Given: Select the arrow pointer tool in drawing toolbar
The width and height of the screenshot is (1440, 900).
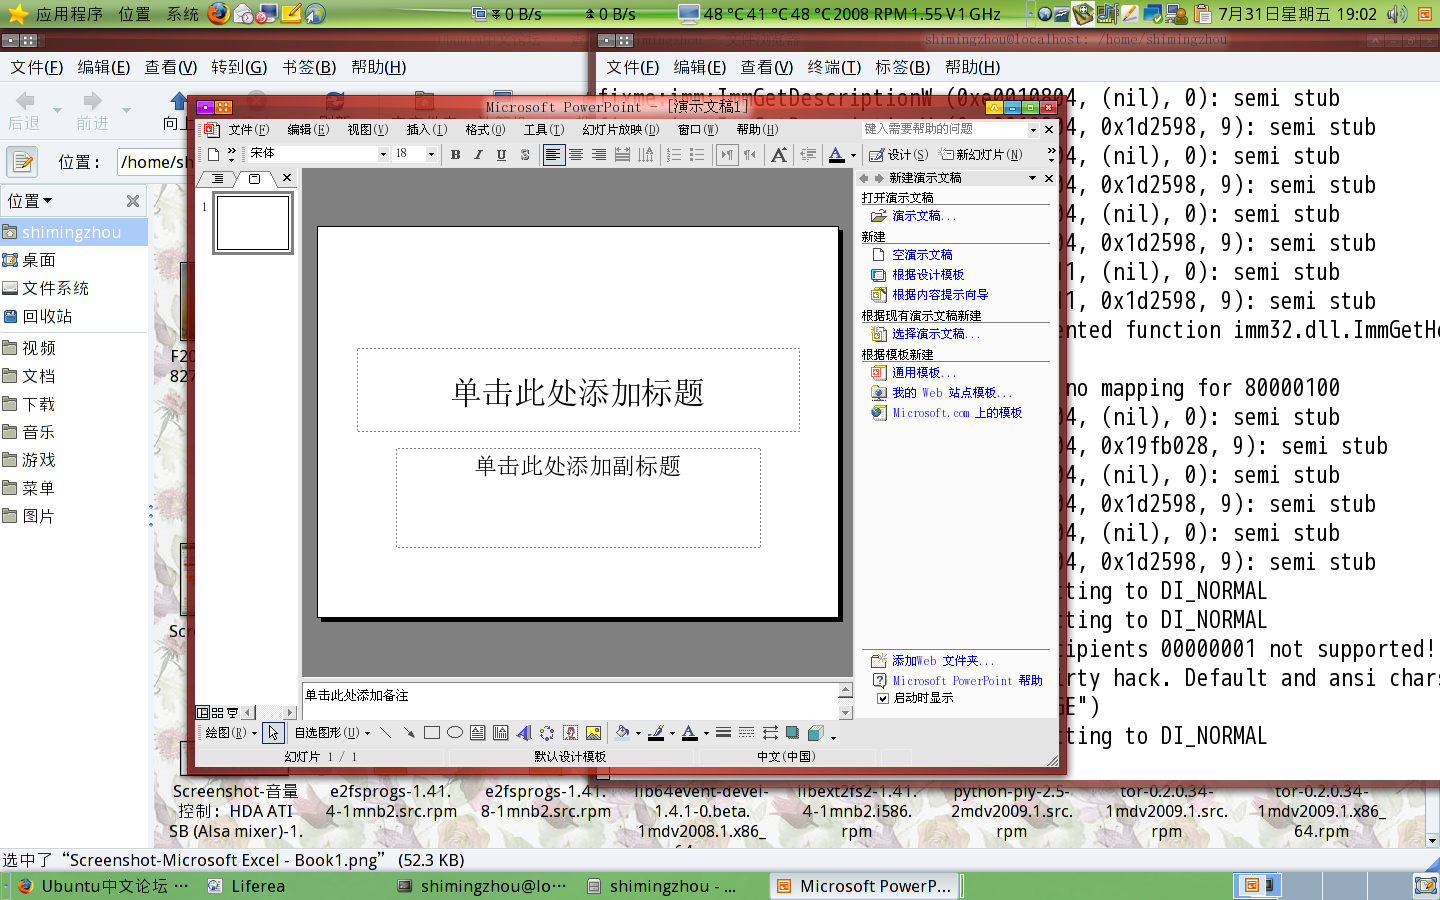Looking at the screenshot, I should 273,732.
